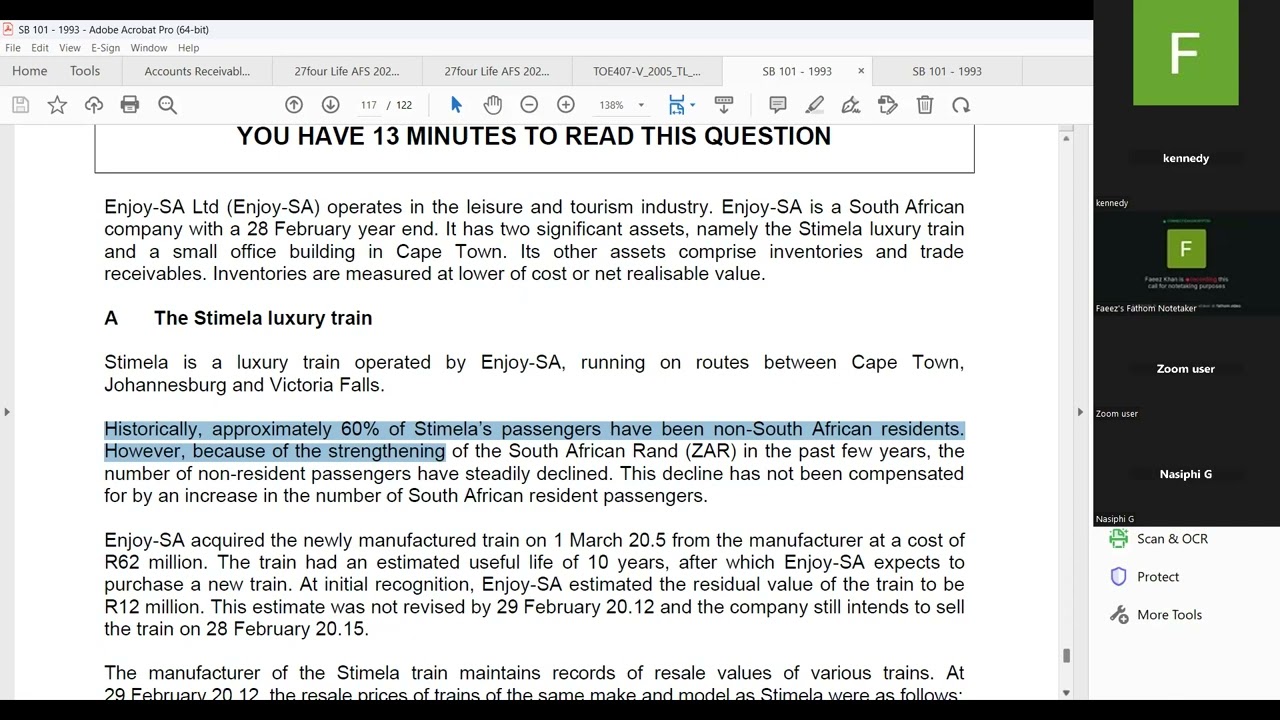Viewport: 1280px width, 720px height.
Task: Open the Window menu
Action: pos(149,48)
